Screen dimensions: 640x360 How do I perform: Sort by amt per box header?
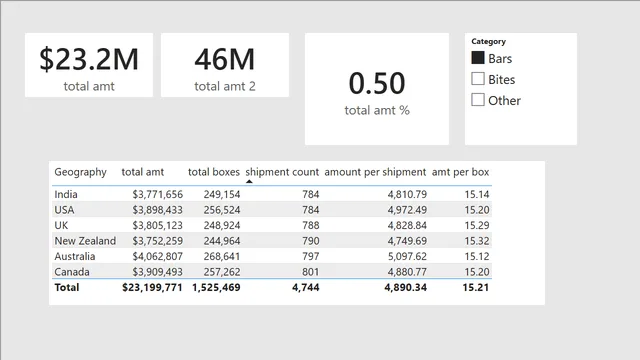[460, 172]
